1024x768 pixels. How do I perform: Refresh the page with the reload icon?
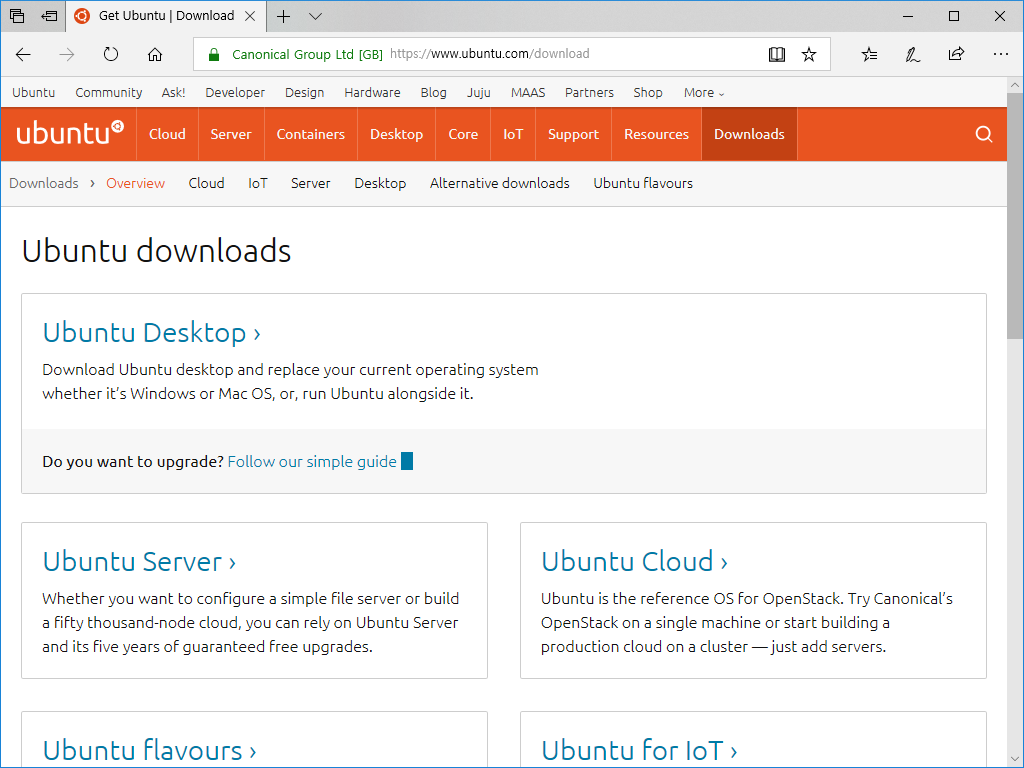(111, 54)
